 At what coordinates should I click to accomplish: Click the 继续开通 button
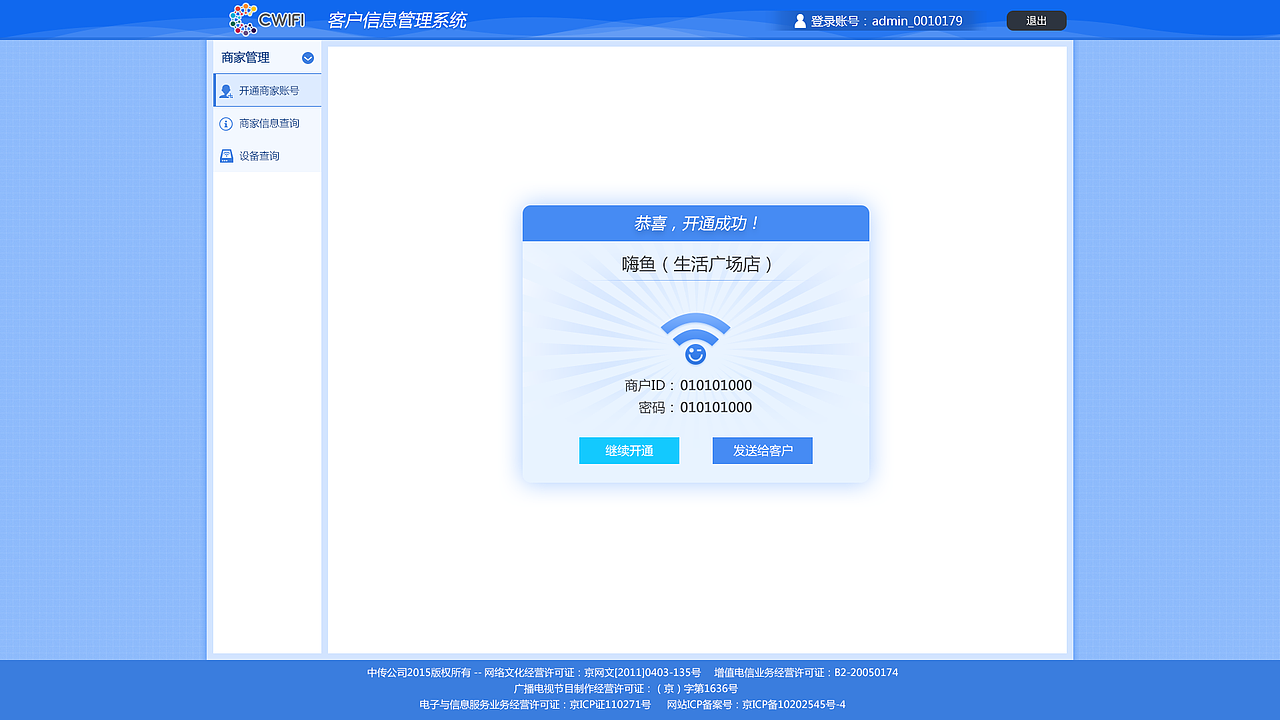629,450
